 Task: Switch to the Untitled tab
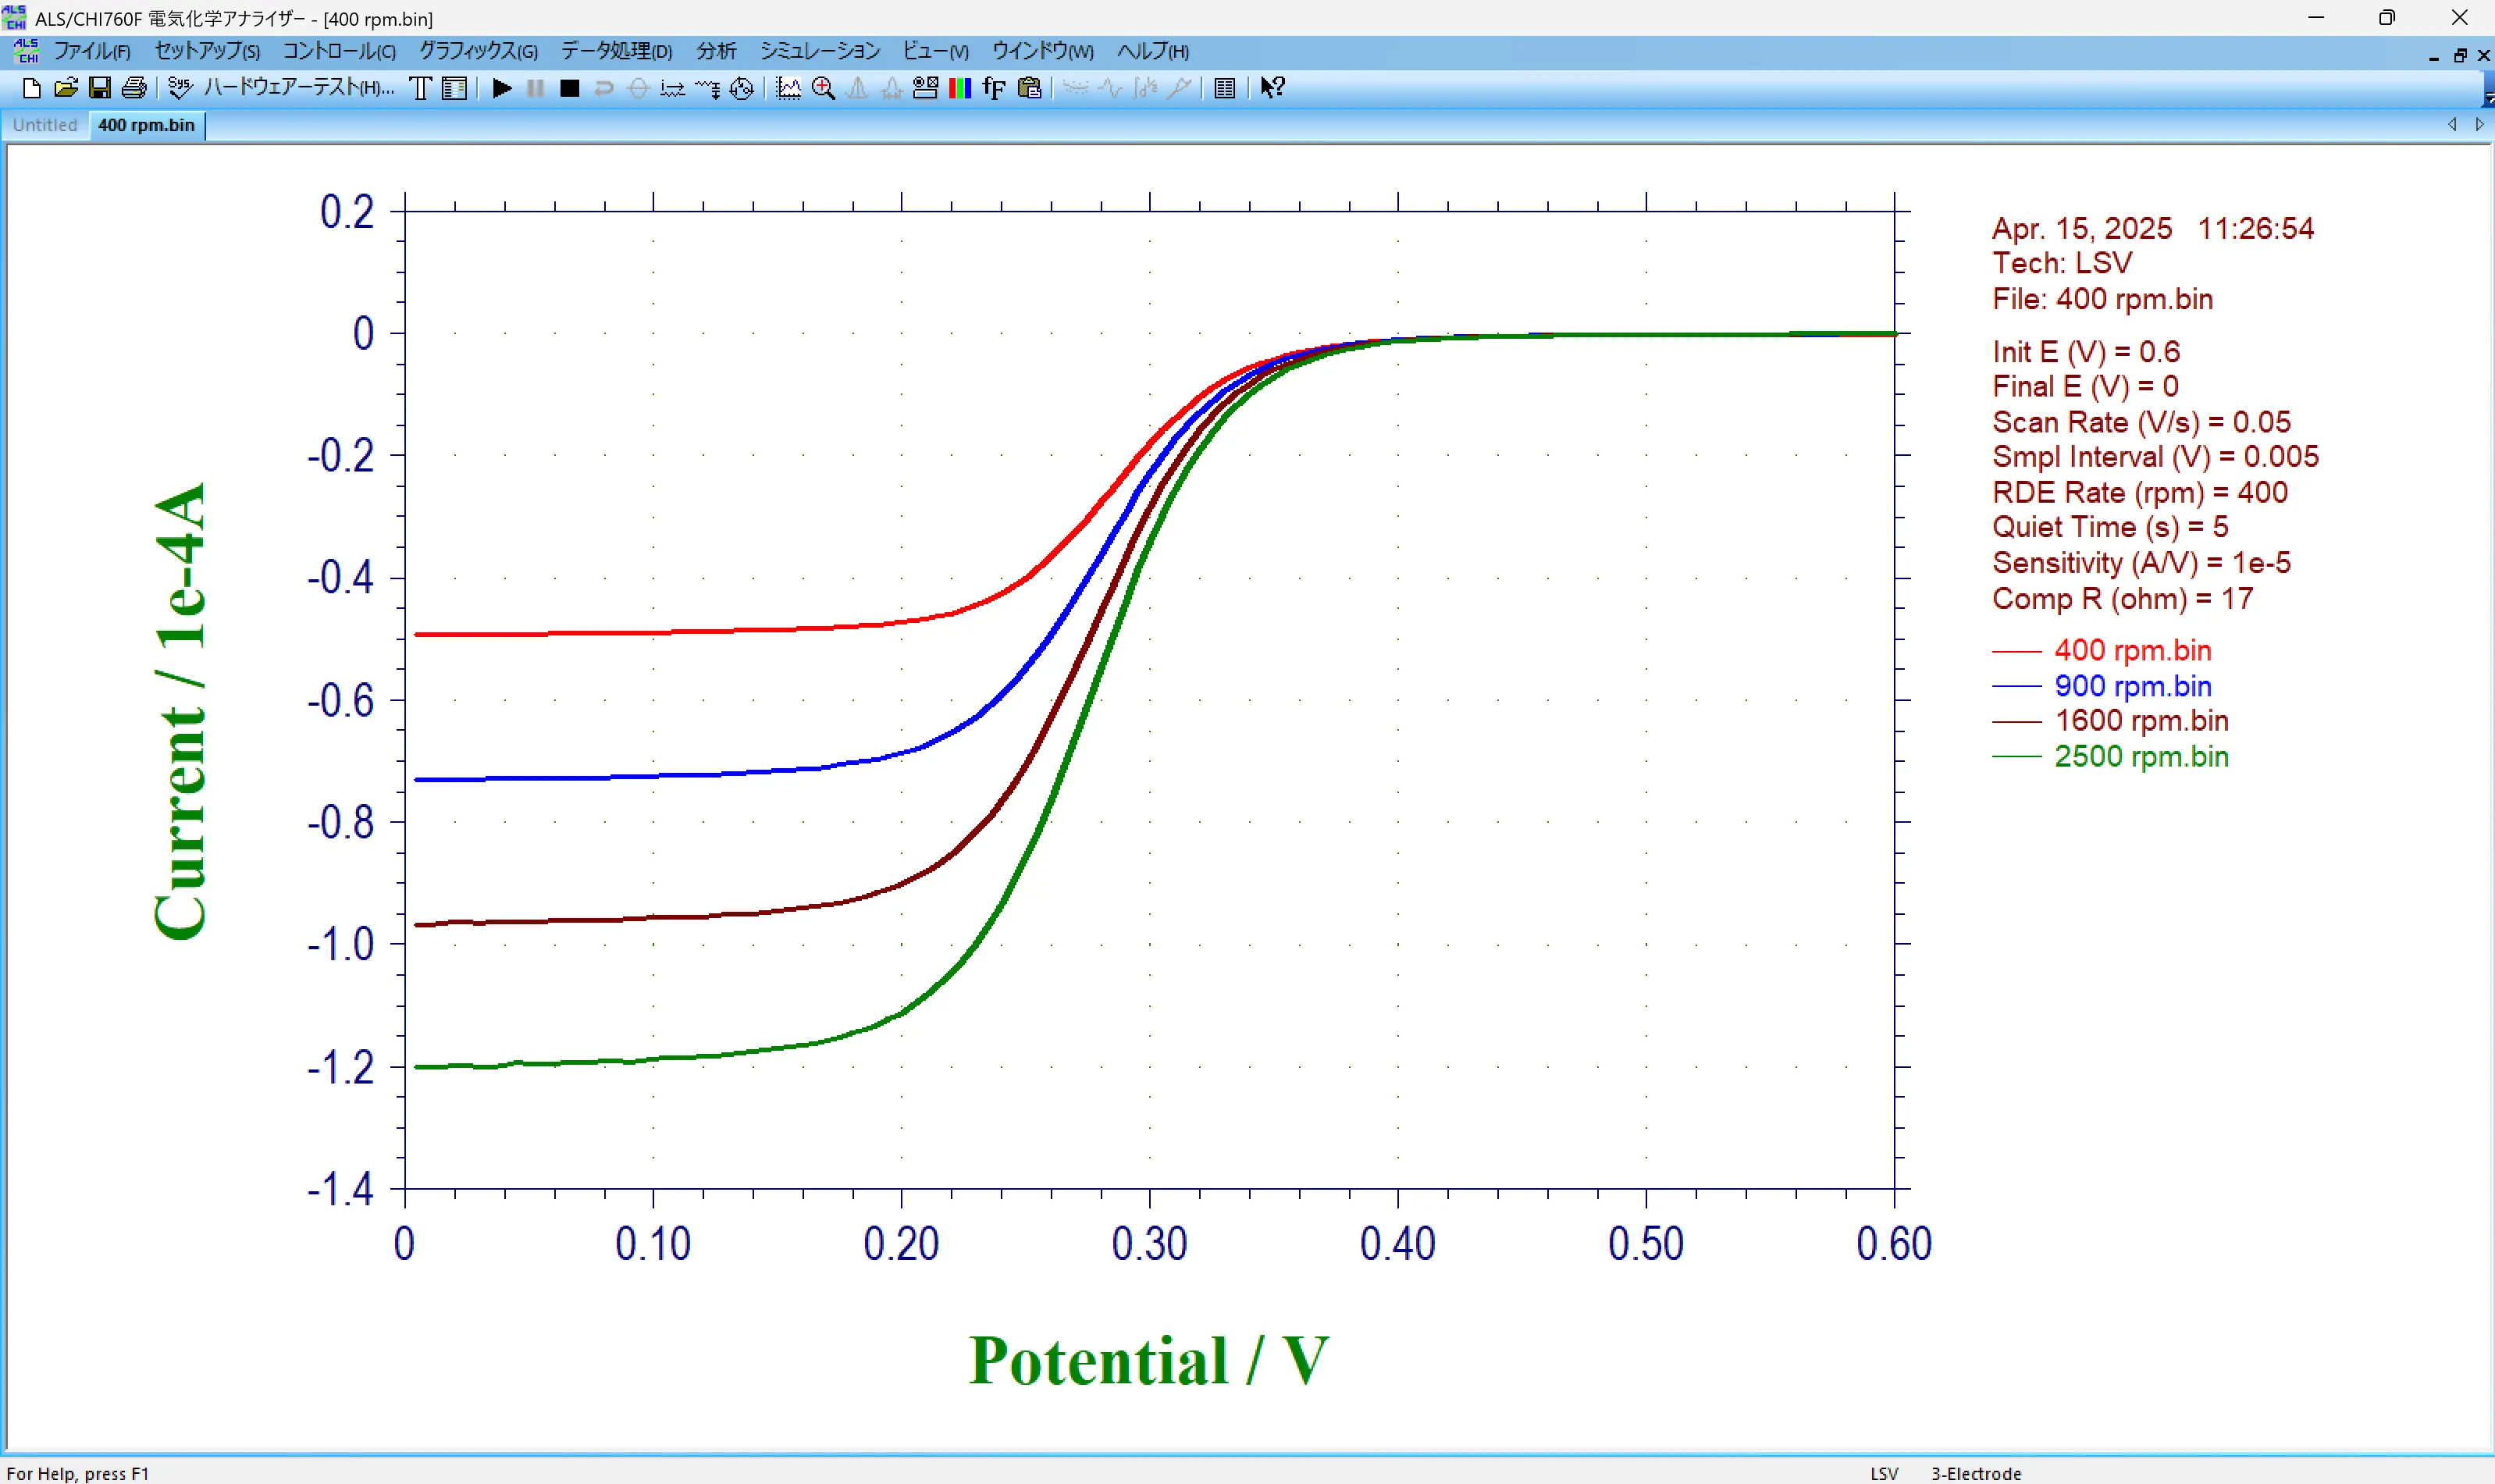pyautogui.click(x=45, y=125)
